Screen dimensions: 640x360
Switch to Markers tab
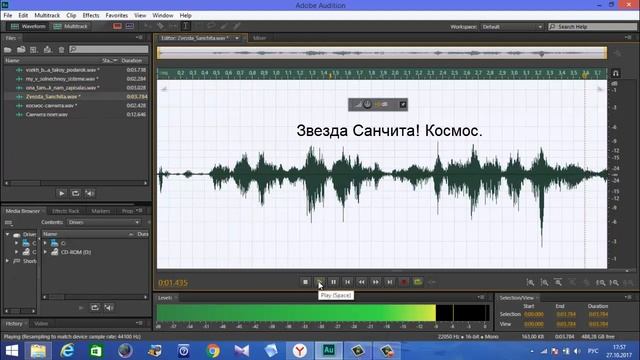pos(101,211)
